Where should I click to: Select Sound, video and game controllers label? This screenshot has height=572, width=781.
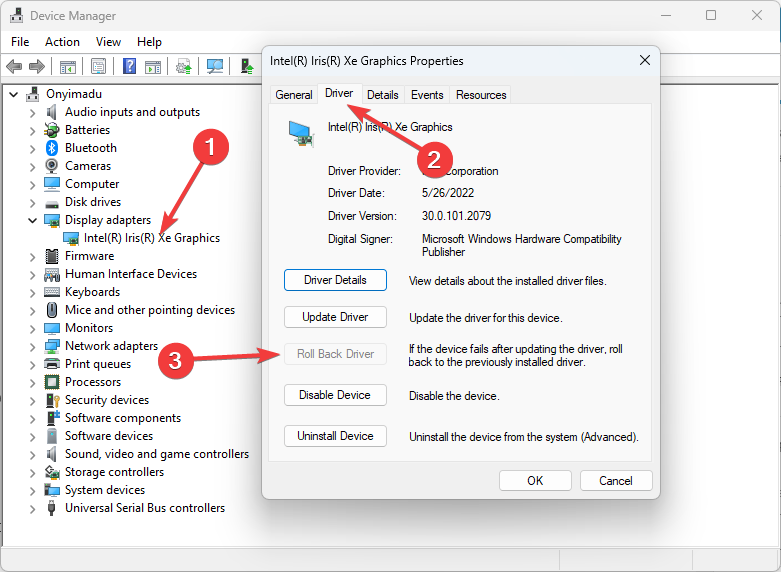point(157,454)
